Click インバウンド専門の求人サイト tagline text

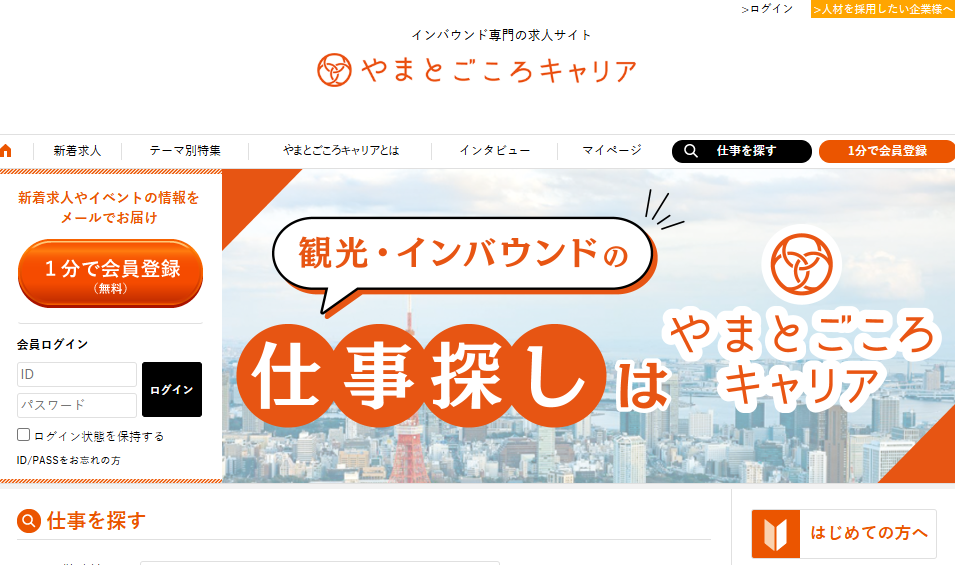click(501, 35)
